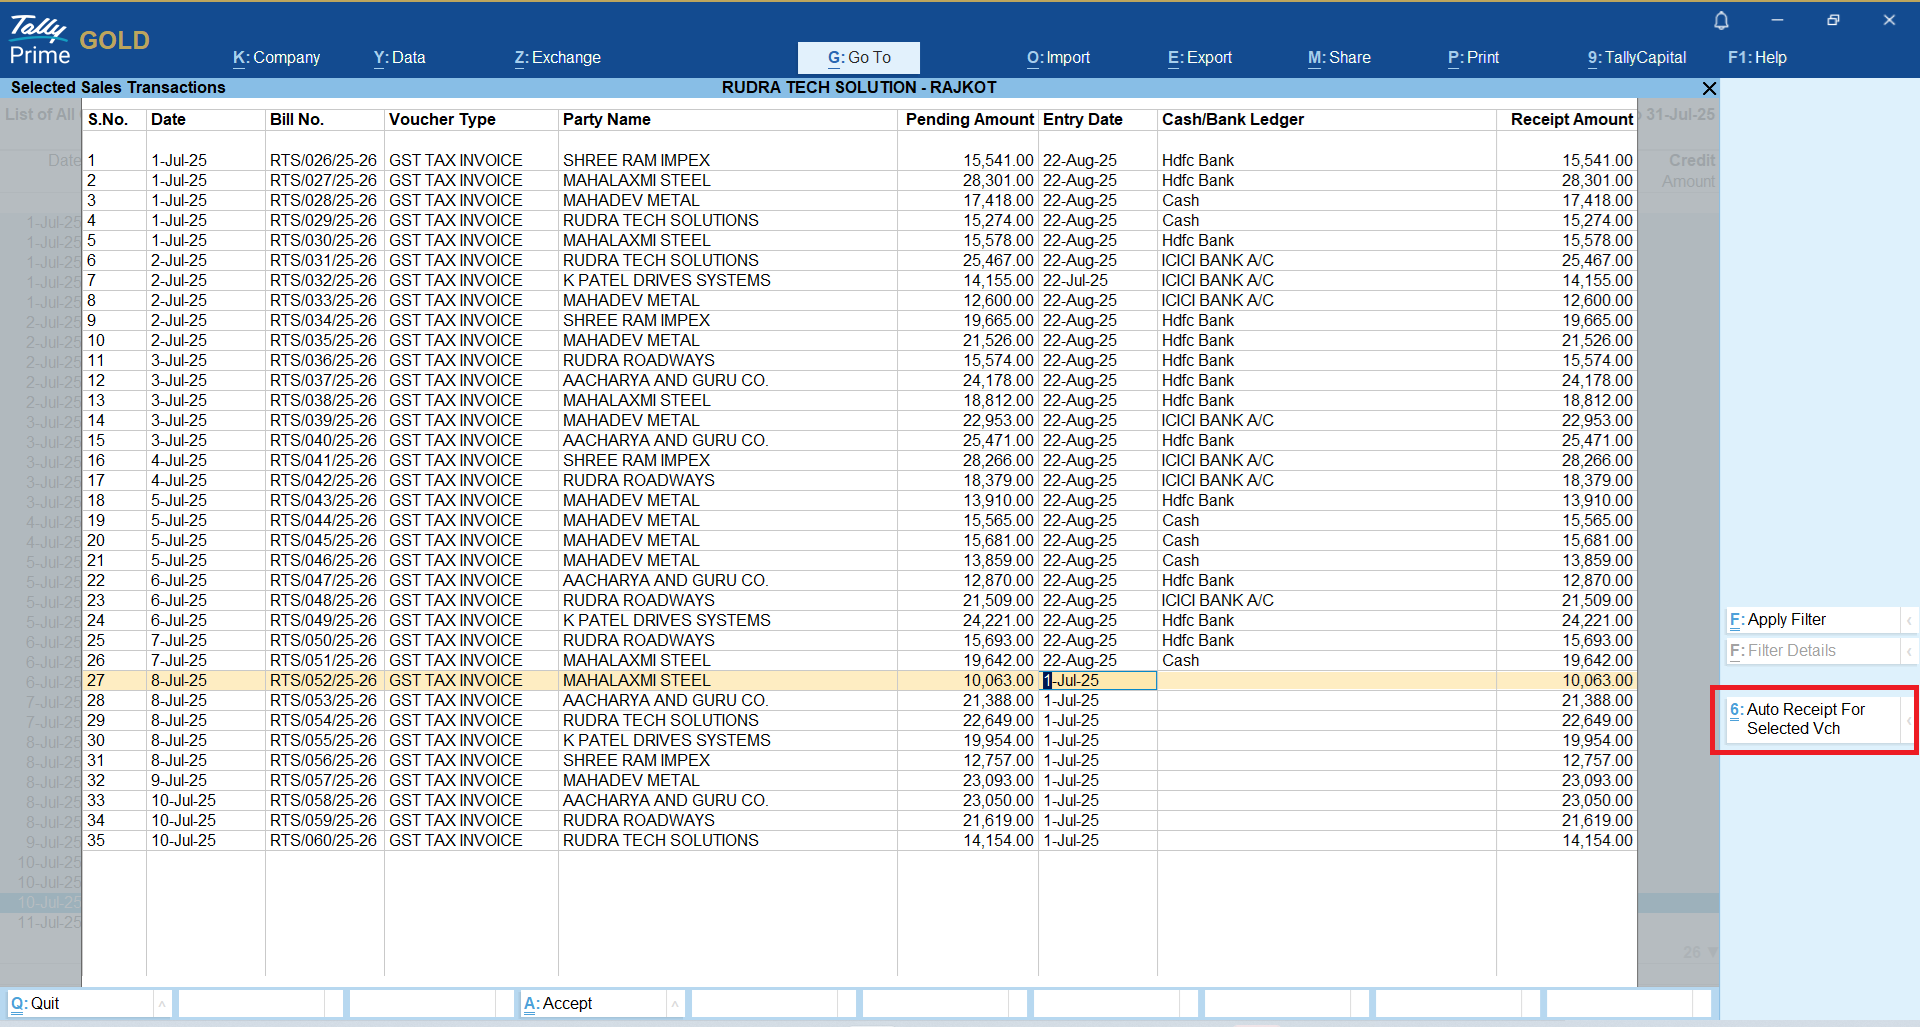Click Auto Receipt For Selected Vch

[1804, 719]
